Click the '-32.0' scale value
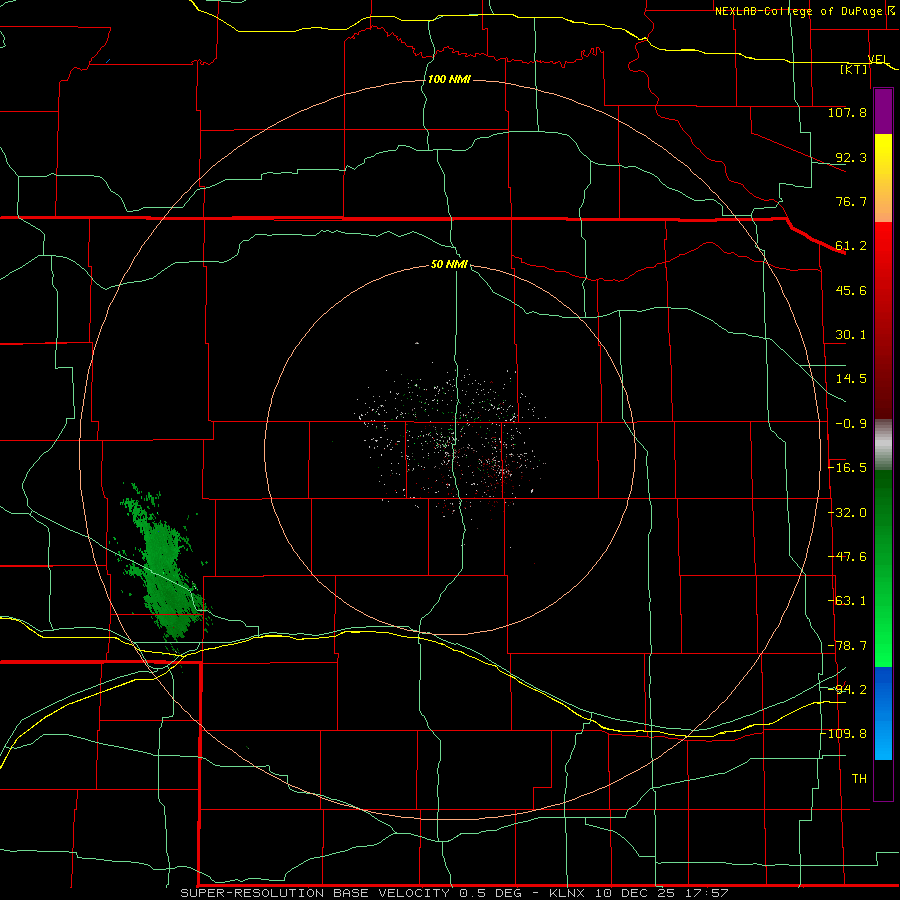Viewport: 900px width, 900px height. 847,513
